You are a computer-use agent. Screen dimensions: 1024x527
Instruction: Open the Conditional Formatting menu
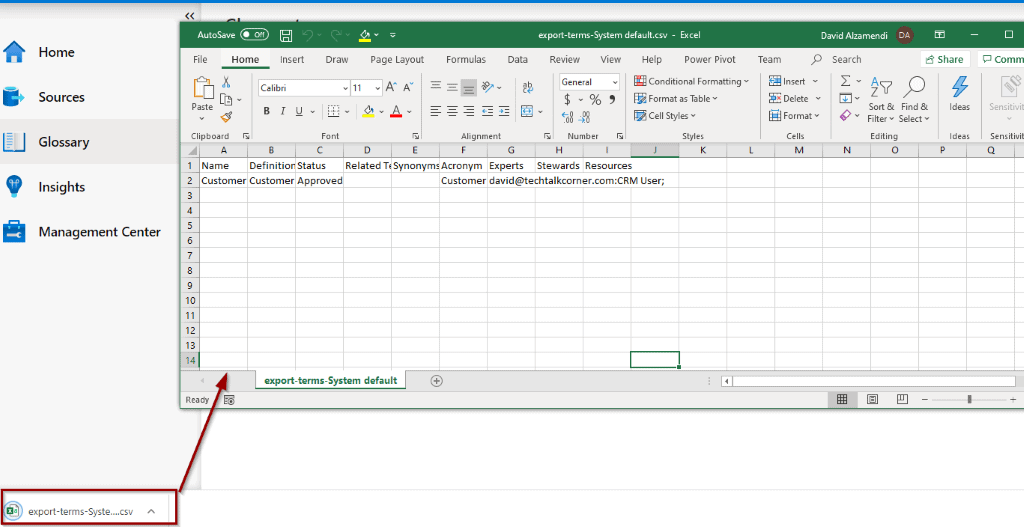(691, 82)
